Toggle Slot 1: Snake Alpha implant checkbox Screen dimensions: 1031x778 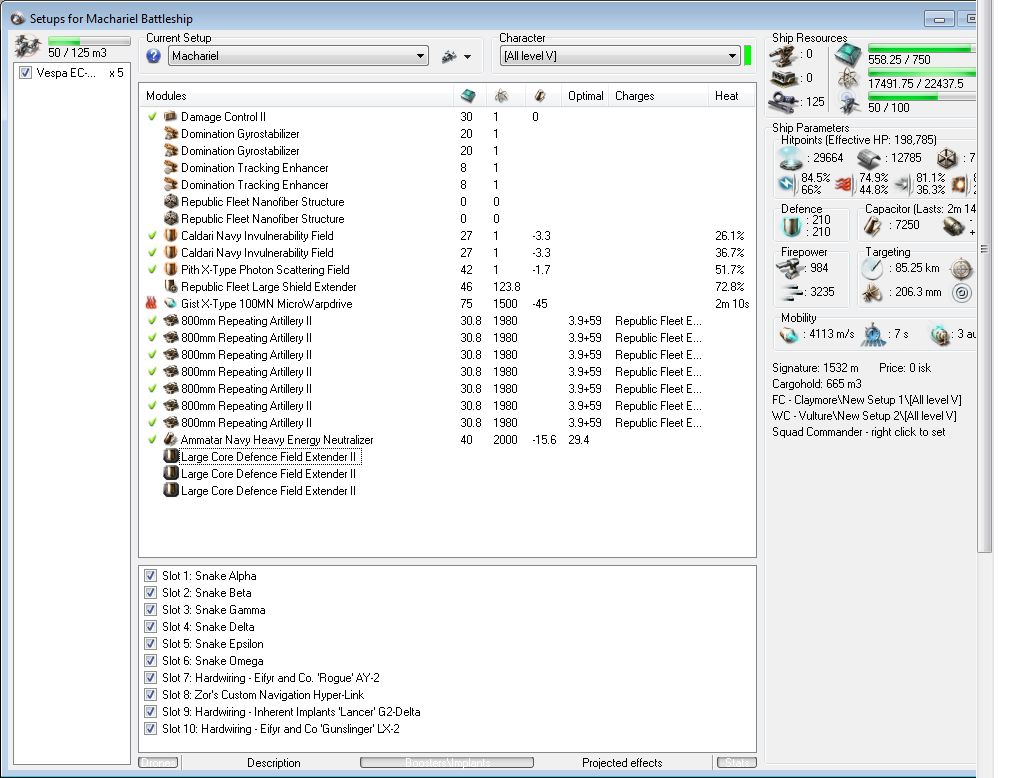point(151,575)
